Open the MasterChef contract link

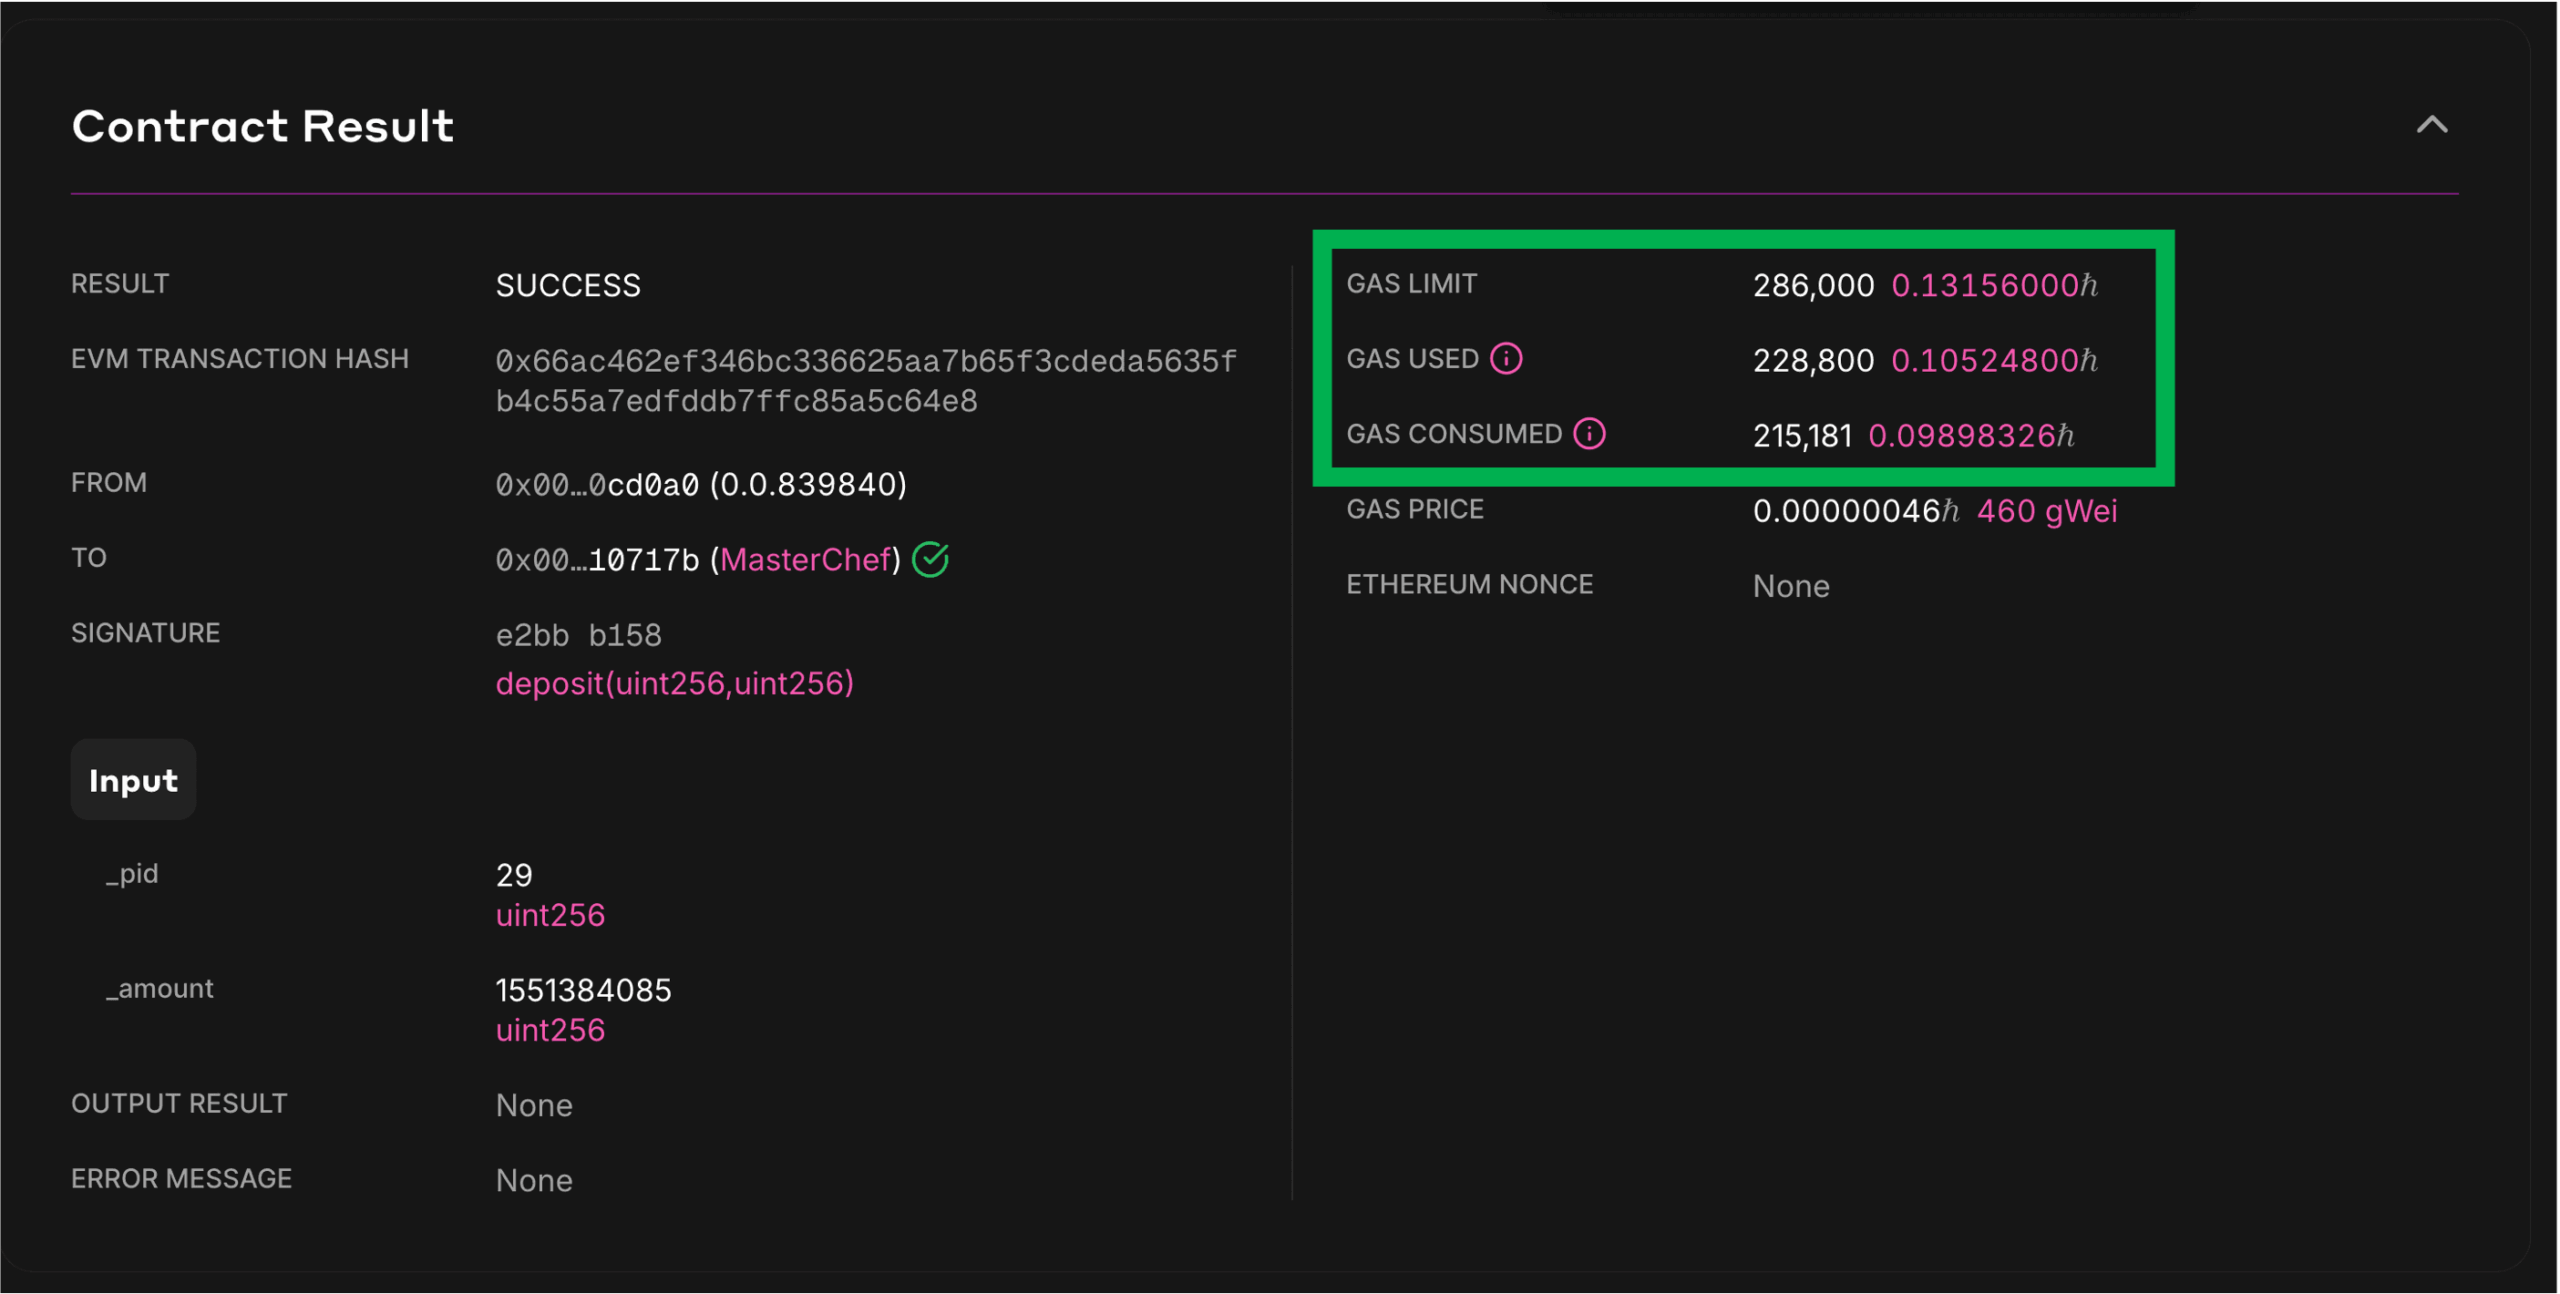805,559
